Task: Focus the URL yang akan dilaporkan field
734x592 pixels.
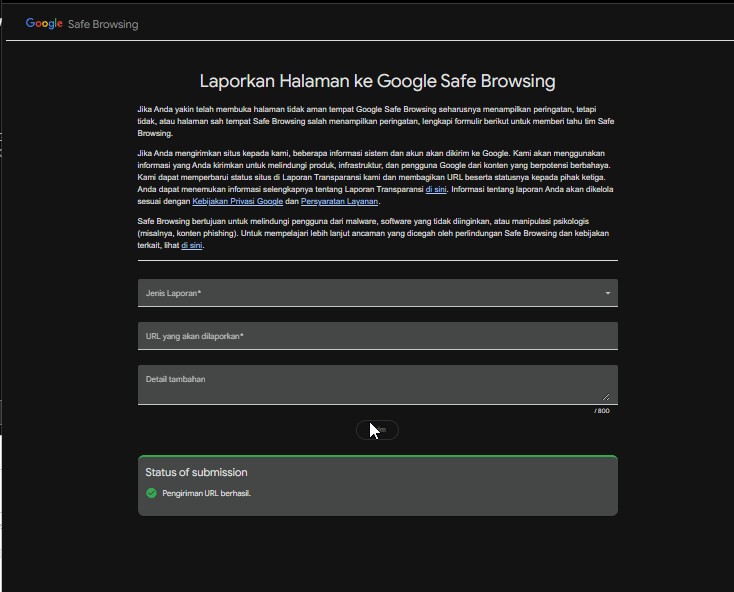Action: pos(377,336)
